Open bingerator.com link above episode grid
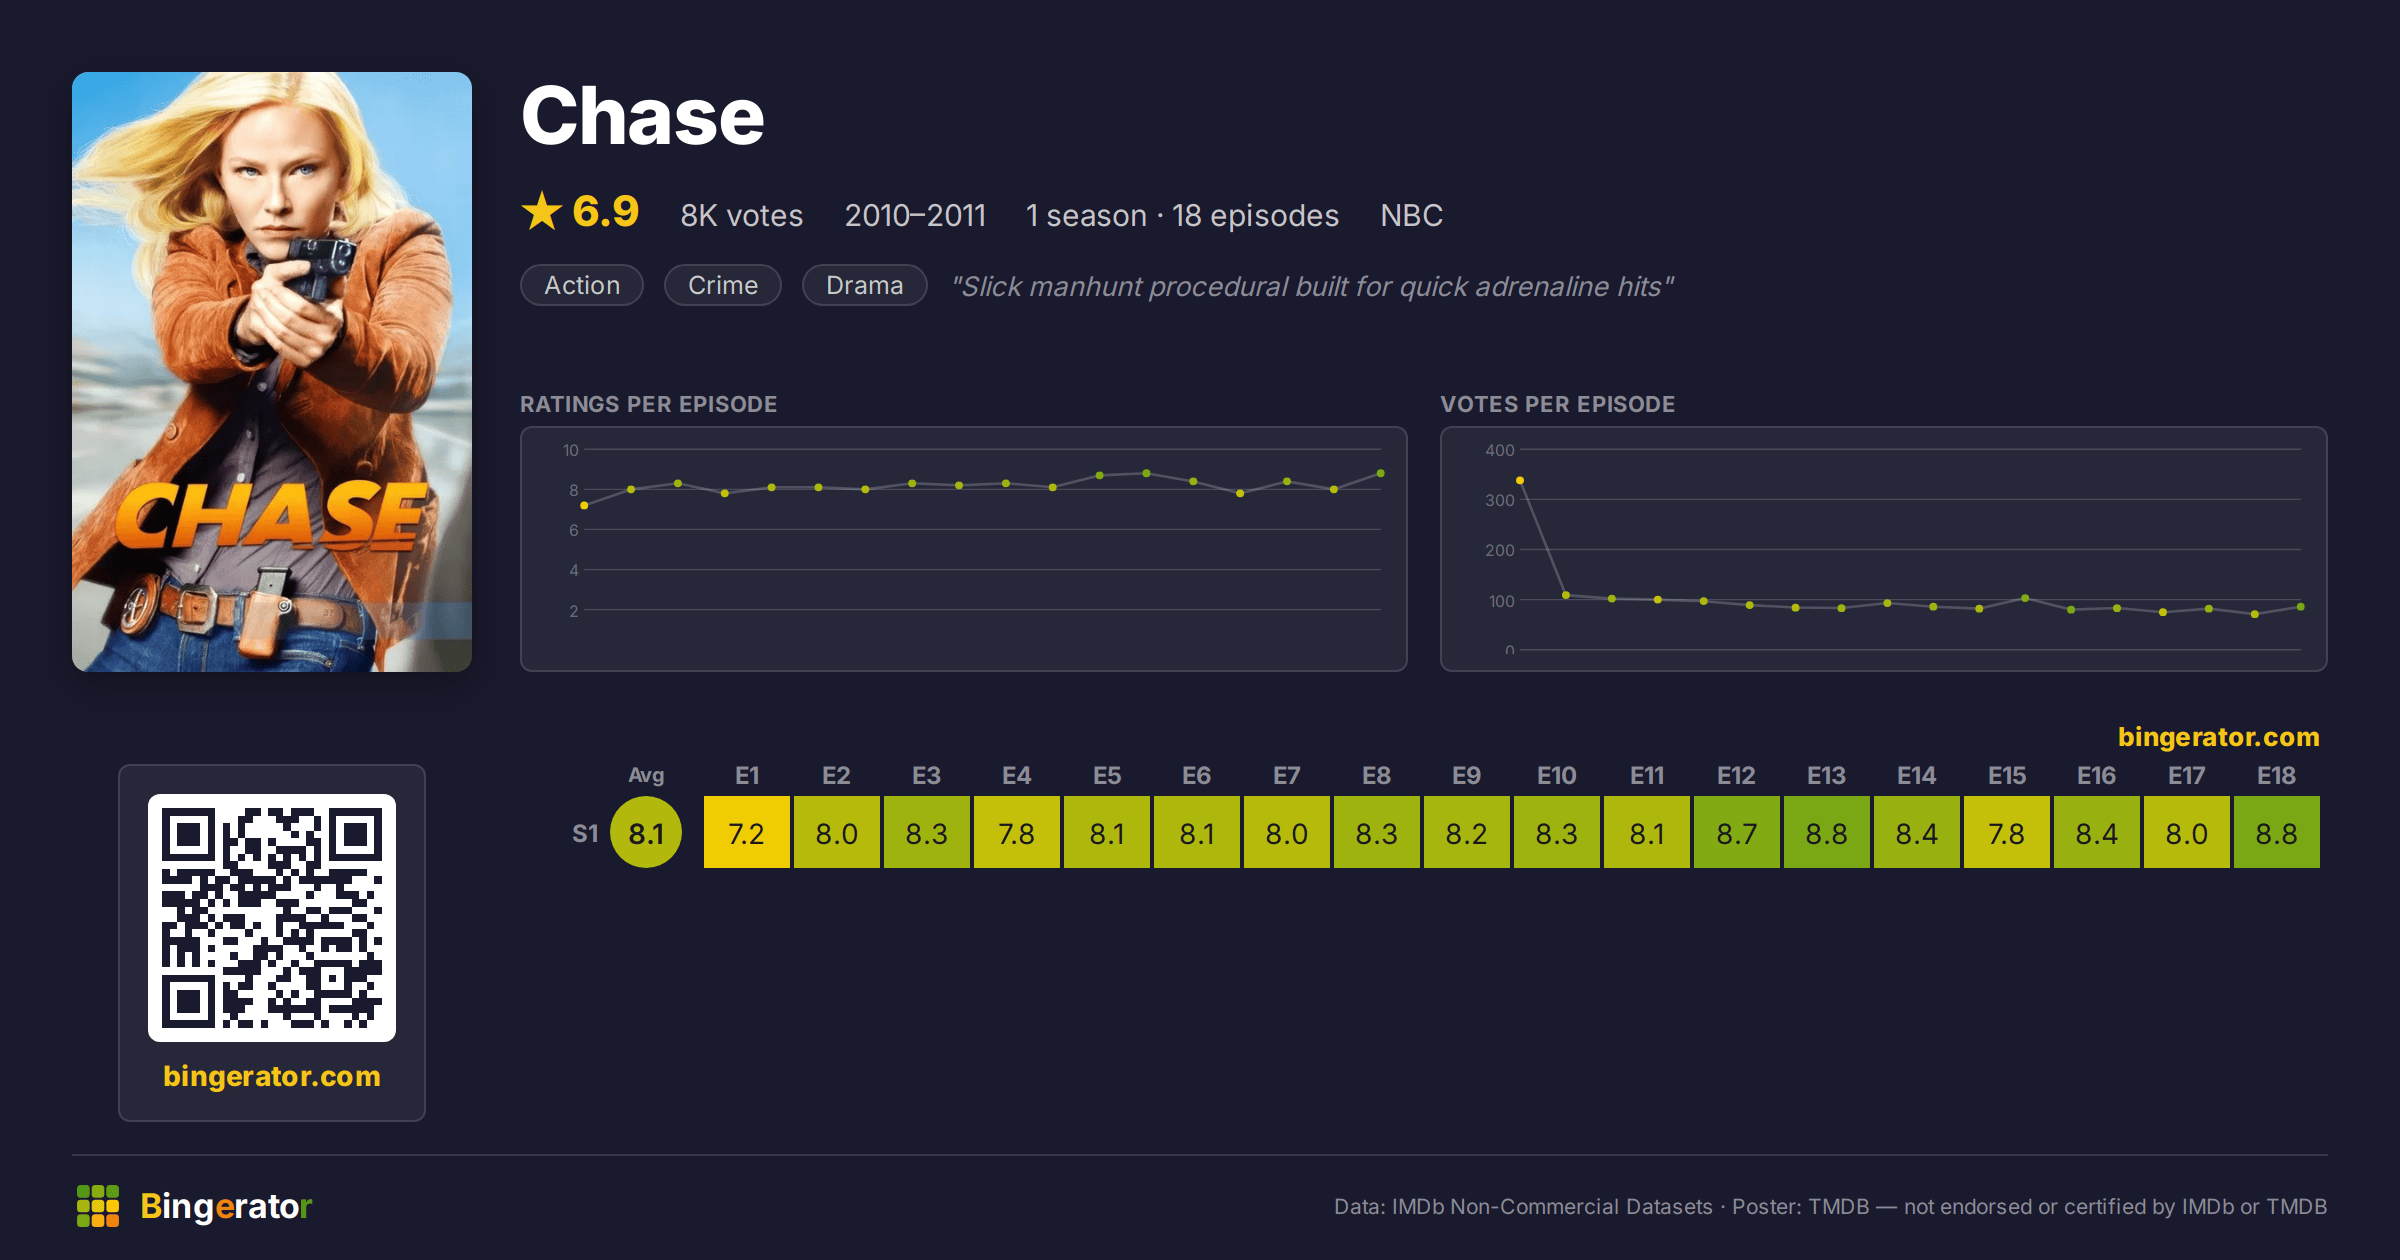This screenshot has width=2400, height=1260. coord(2218,737)
